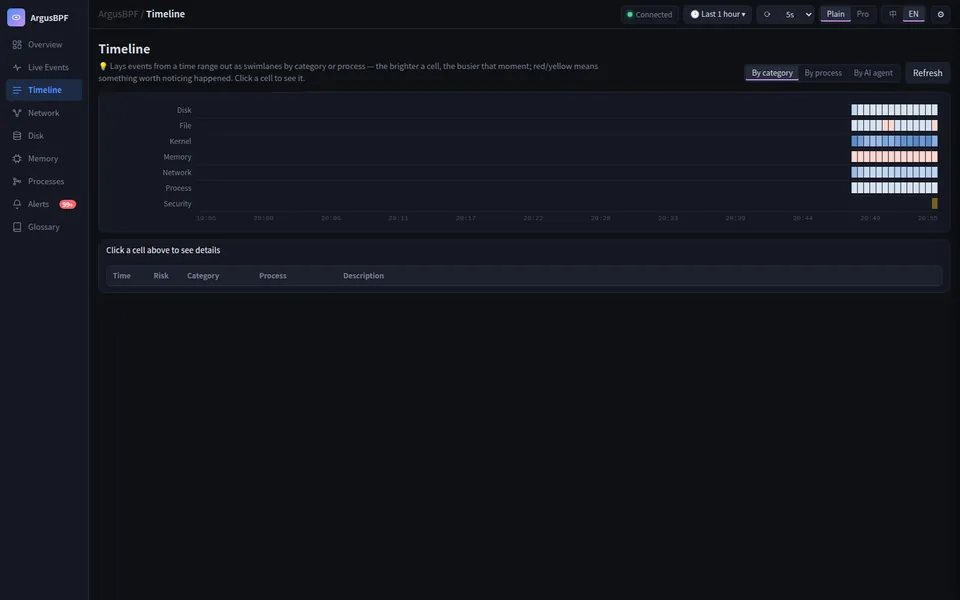Open settings with the gear icon
Screen dimensions: 960x600
[940, 14]
